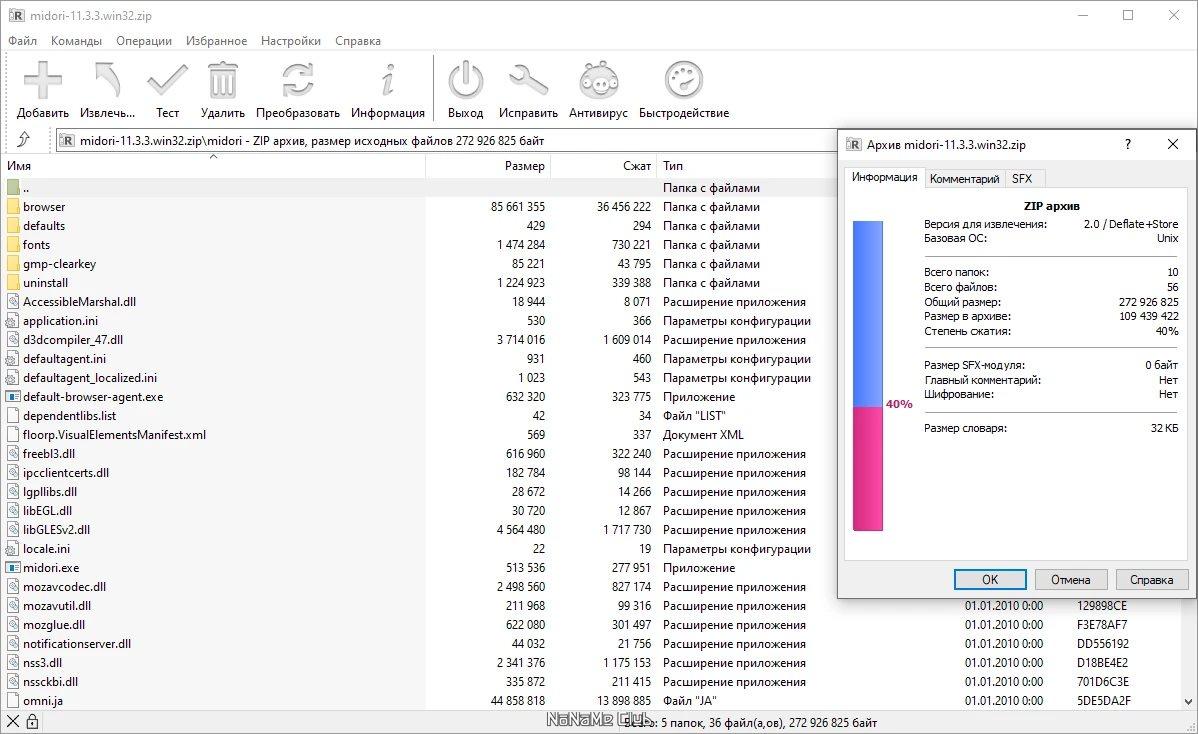Select the browser folder in list
Screen dimensions: 1198x734
[44, 207]
